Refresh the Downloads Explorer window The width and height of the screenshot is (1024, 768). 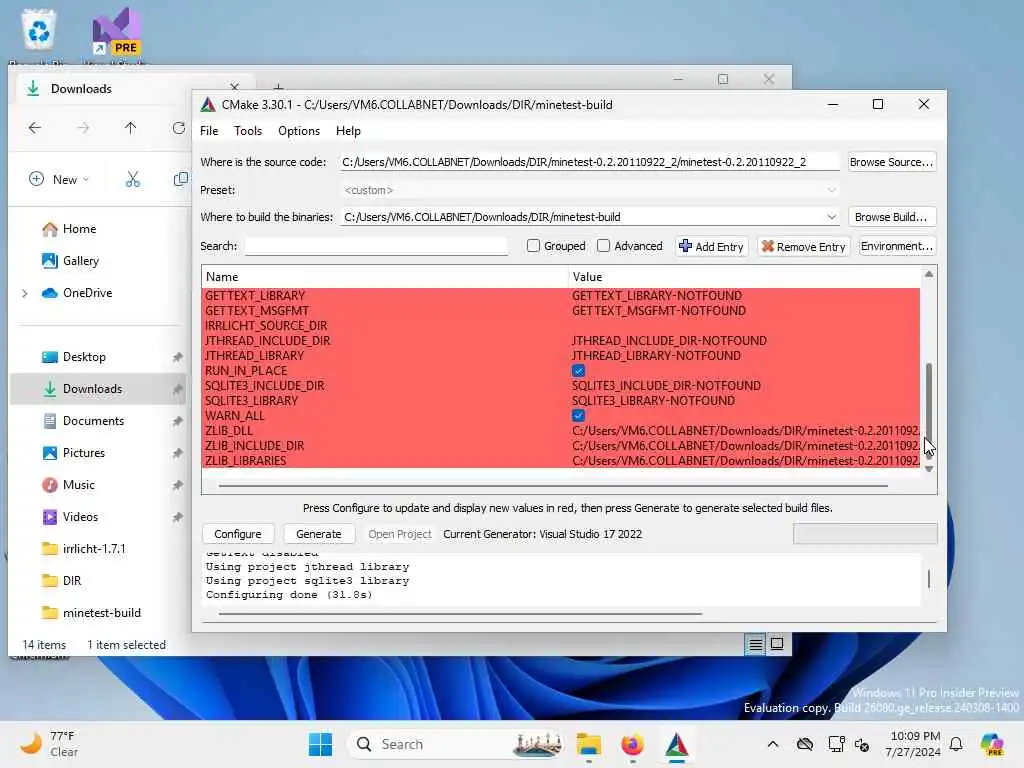coord(178,128)
